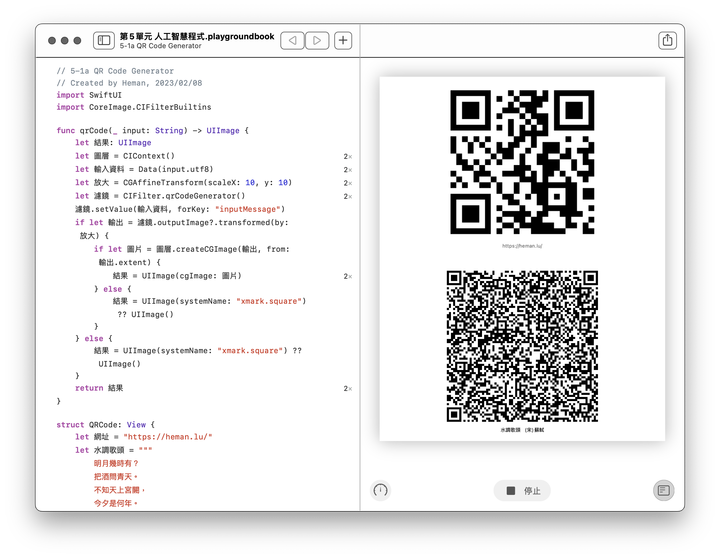Viewport: 720px width, 558px height.
Task: Open the share menu
Action: [x=667, y=41]
